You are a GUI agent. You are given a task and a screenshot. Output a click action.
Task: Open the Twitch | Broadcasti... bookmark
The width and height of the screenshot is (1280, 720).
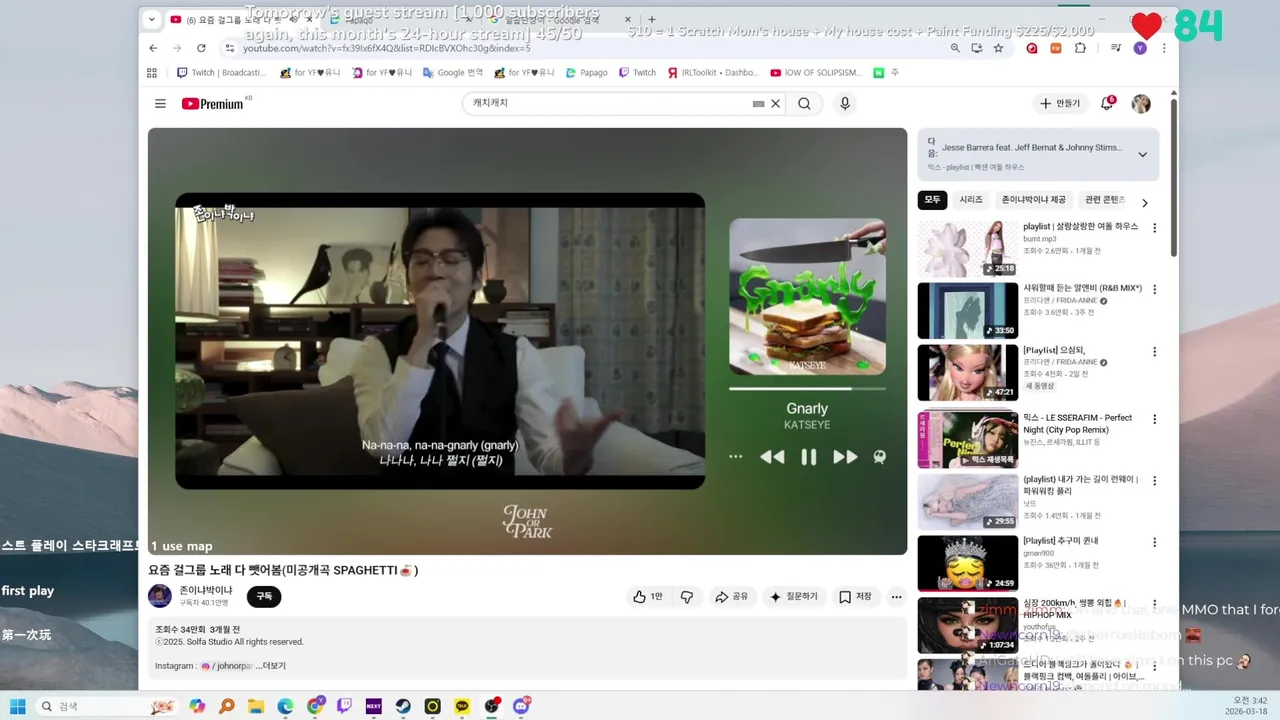point(221,73)
